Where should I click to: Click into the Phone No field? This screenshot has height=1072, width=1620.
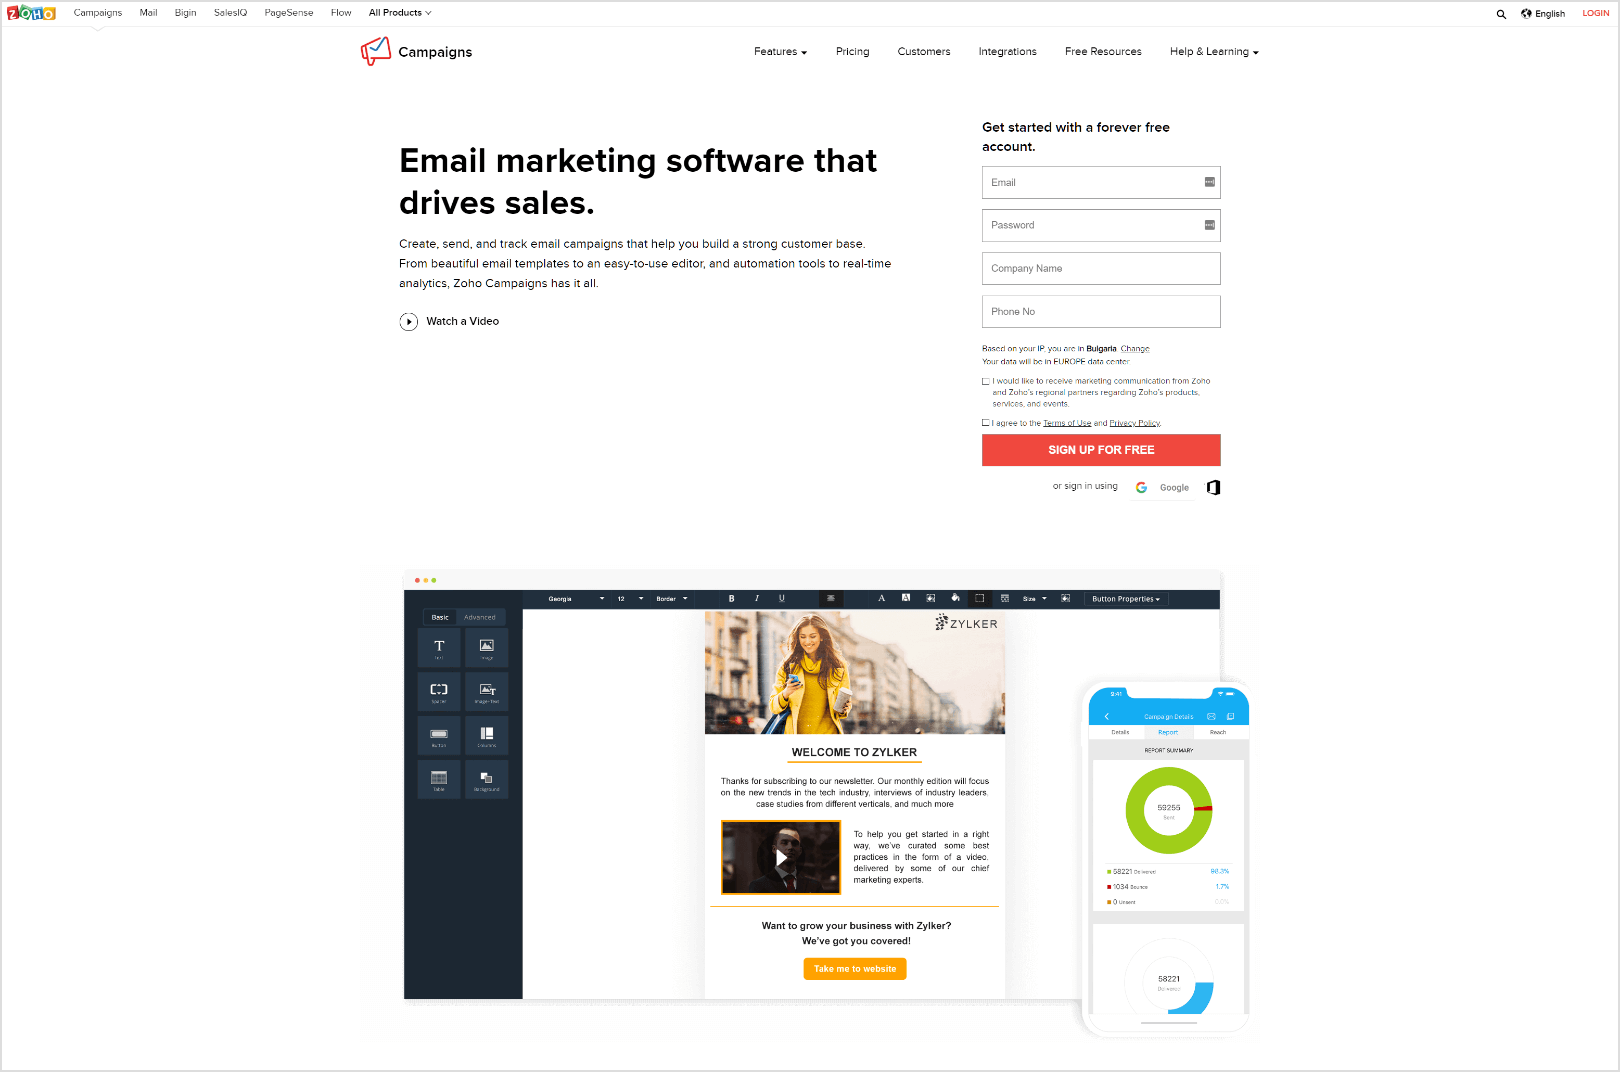click(x=1101, y=311)
